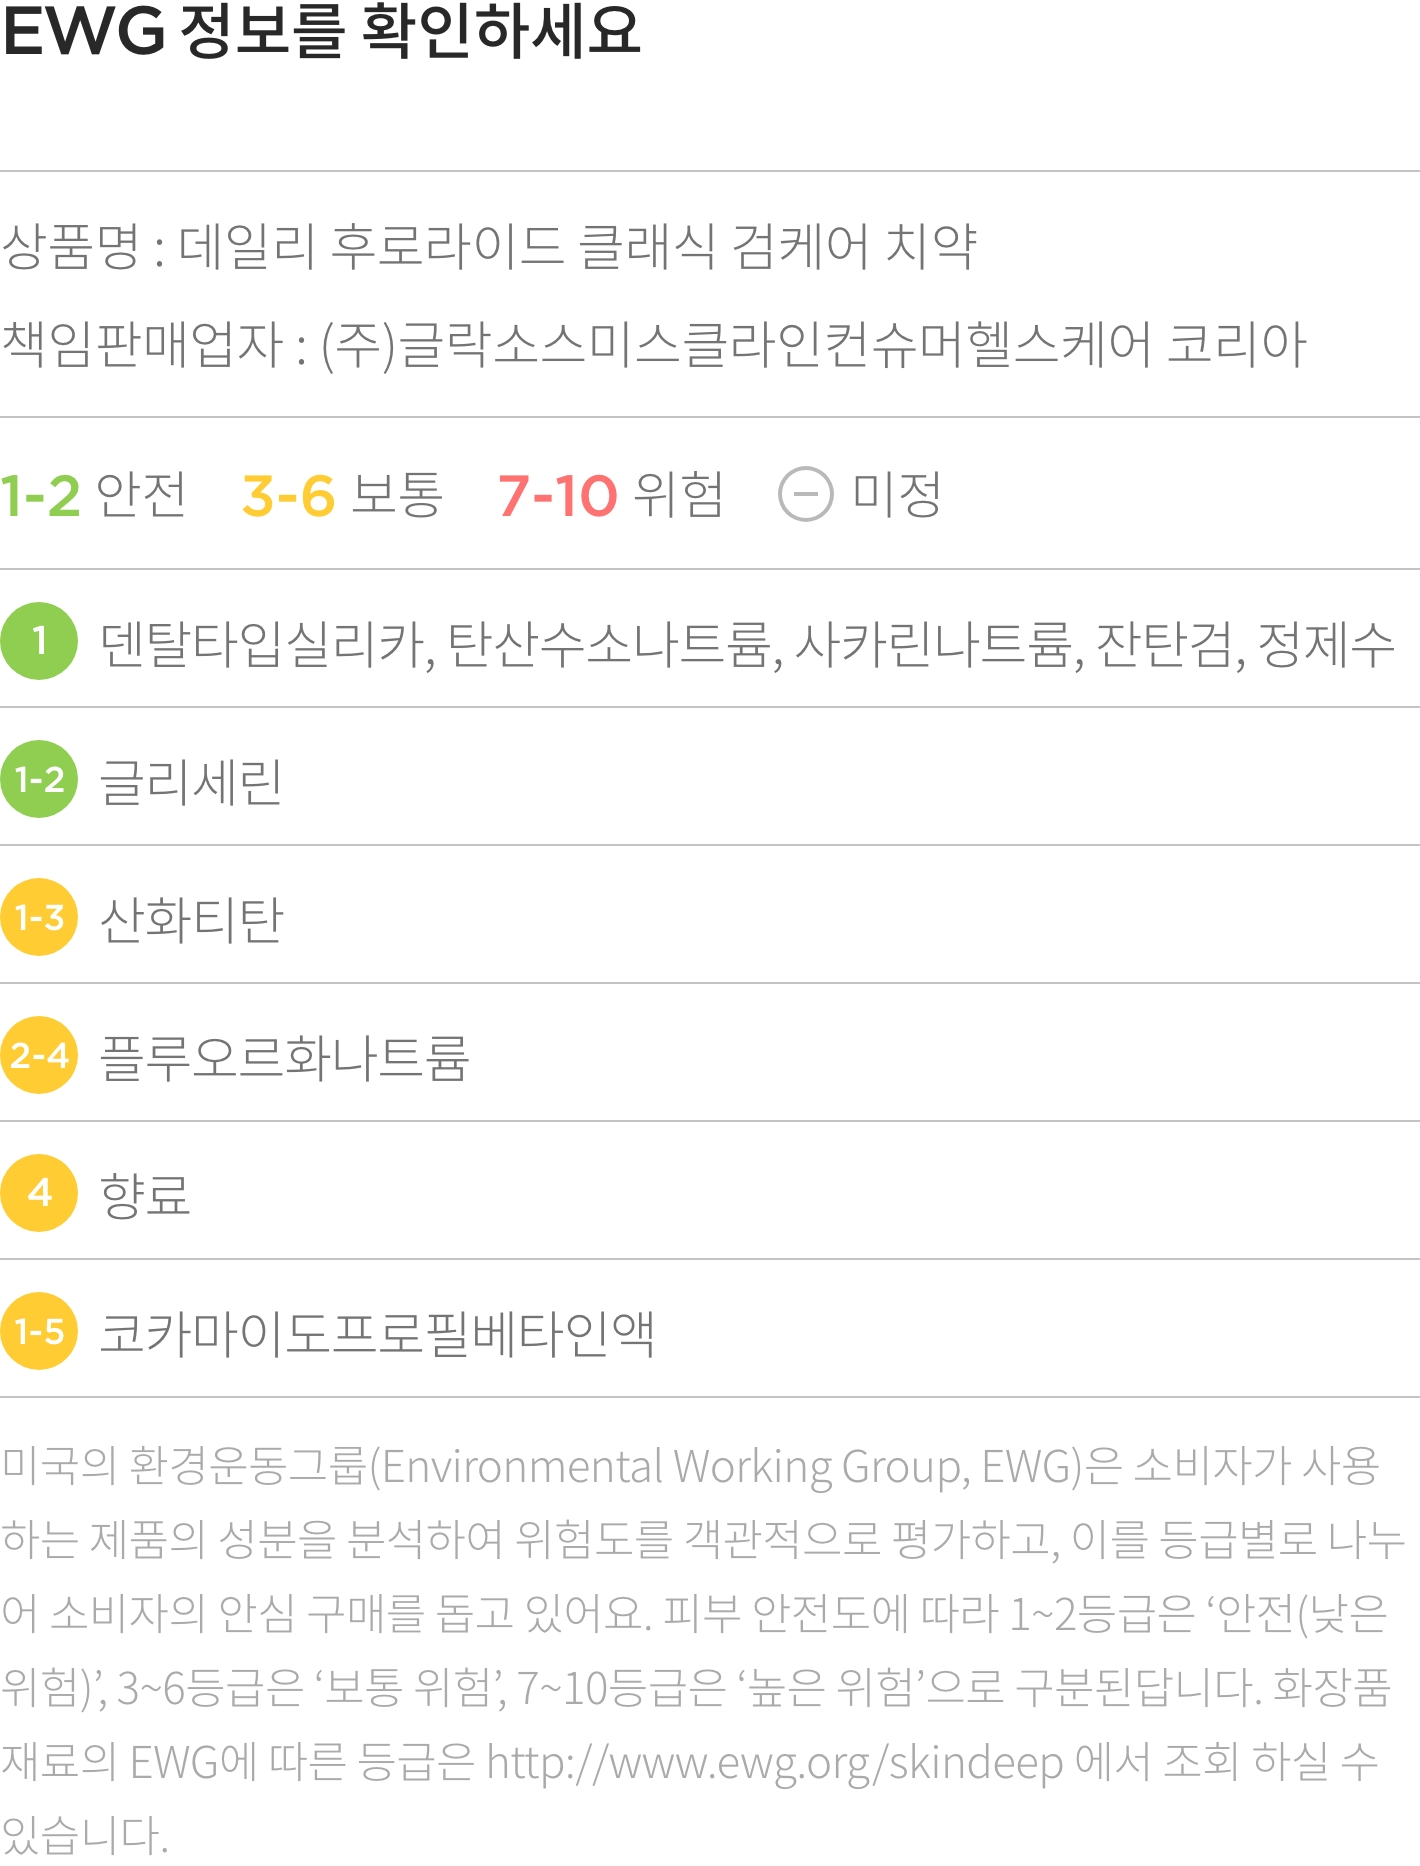Click the 상품명 product name line

pyautogui.click(x=489, y=246)
